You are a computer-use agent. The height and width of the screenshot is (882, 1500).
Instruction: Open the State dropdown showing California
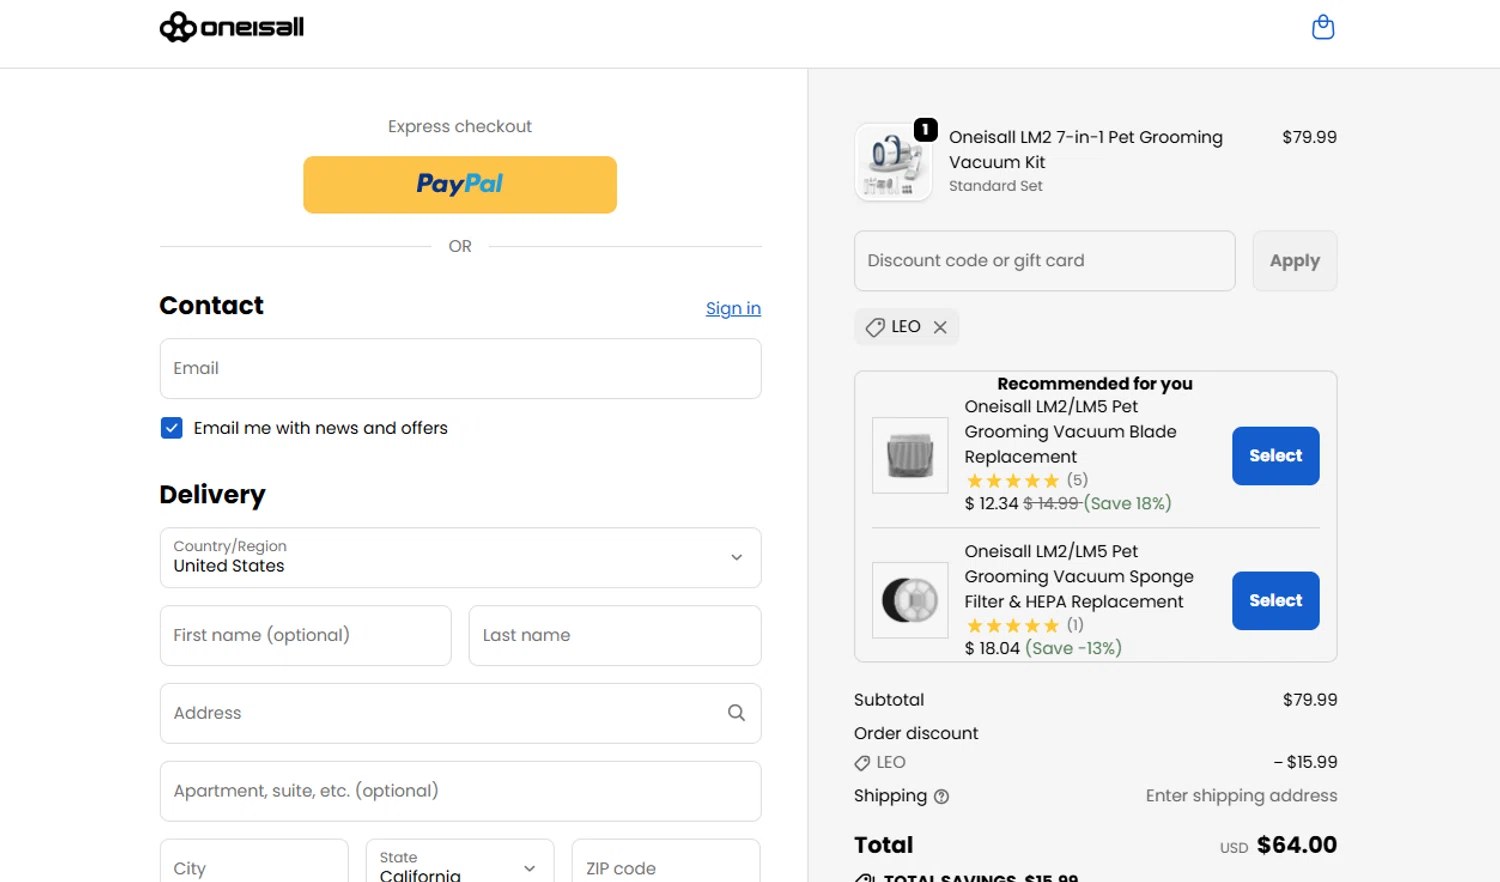460,862
